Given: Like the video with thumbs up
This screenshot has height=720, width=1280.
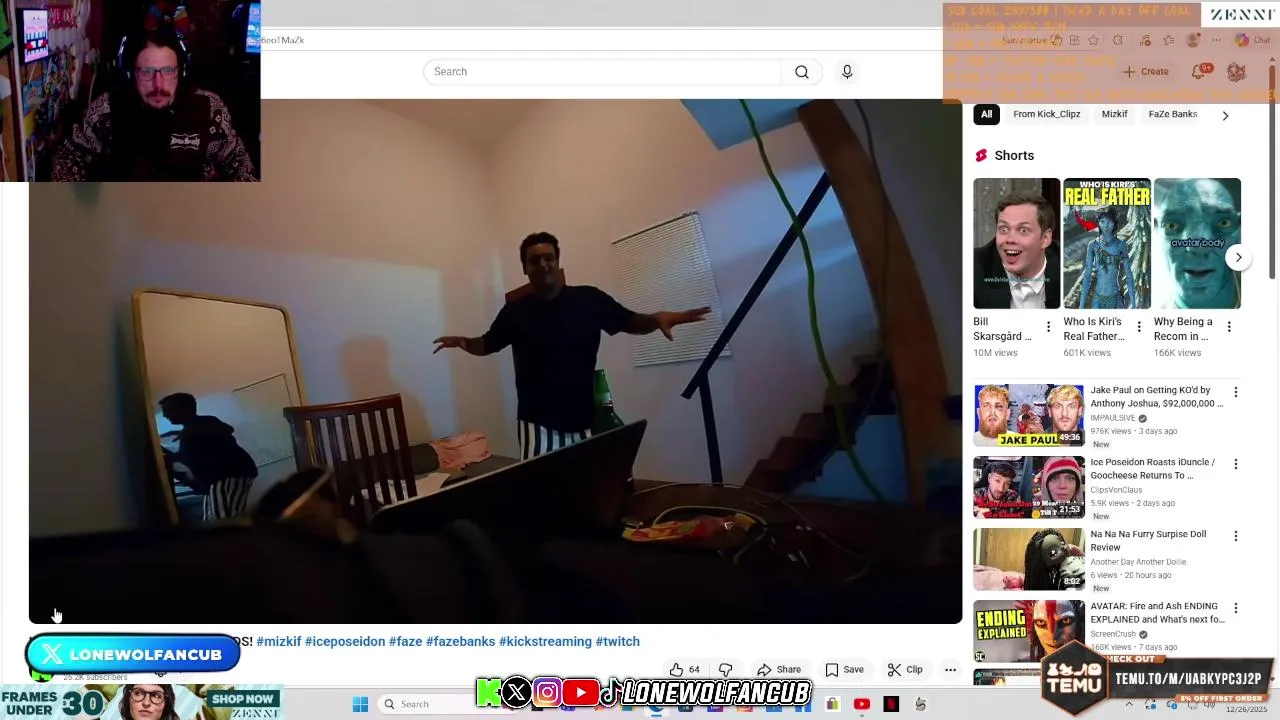Looking at the screenshot, I should (685, 670).
